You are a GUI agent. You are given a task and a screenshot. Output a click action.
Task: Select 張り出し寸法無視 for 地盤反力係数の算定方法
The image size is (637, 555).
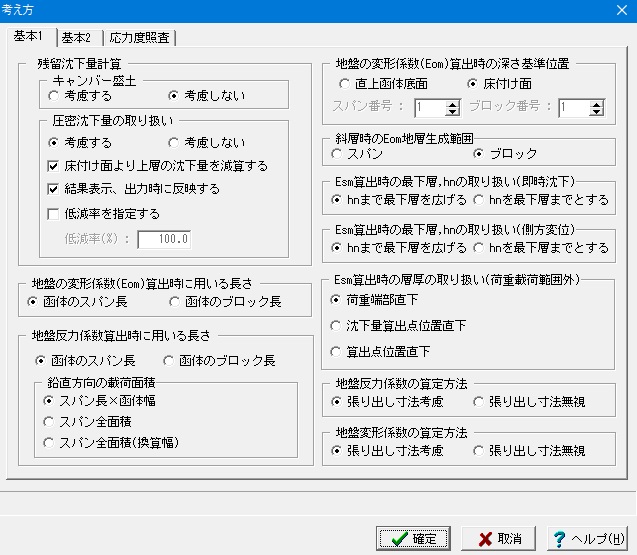529,402
